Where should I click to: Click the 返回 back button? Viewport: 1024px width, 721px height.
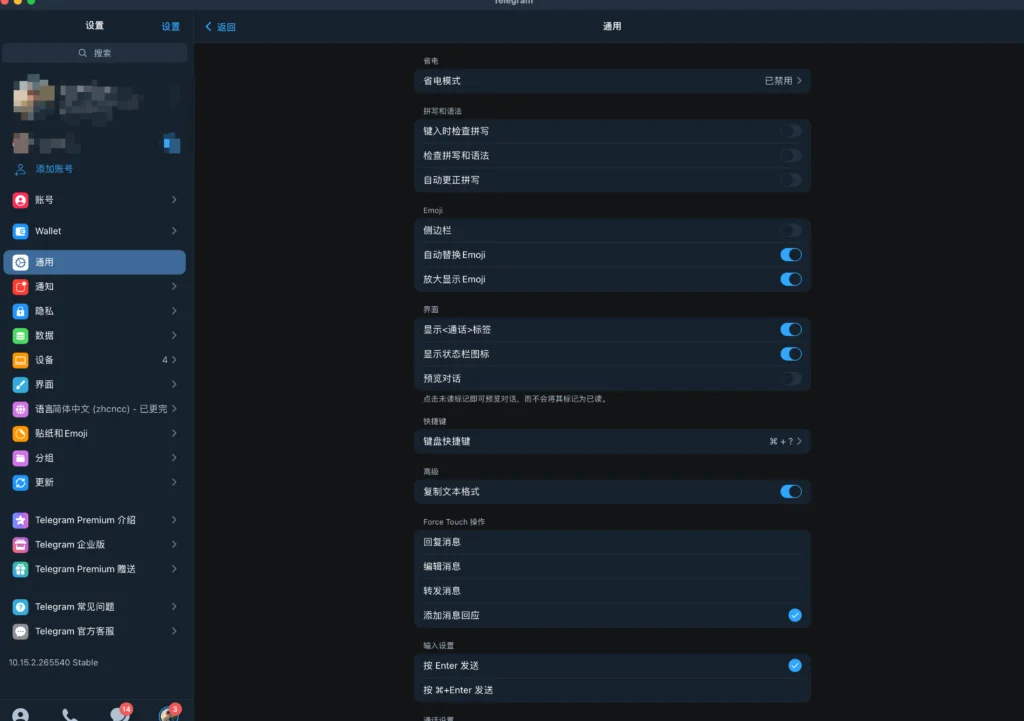click(220, 27)
